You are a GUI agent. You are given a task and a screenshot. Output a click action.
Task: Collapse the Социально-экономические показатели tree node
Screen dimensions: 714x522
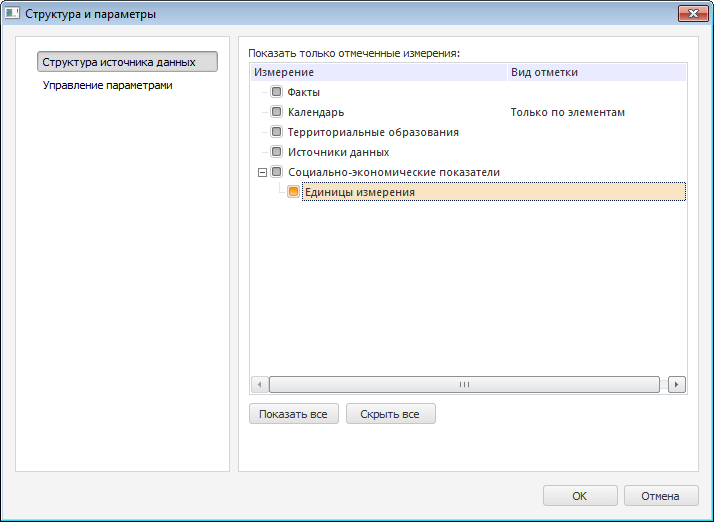tap(262, 172)
